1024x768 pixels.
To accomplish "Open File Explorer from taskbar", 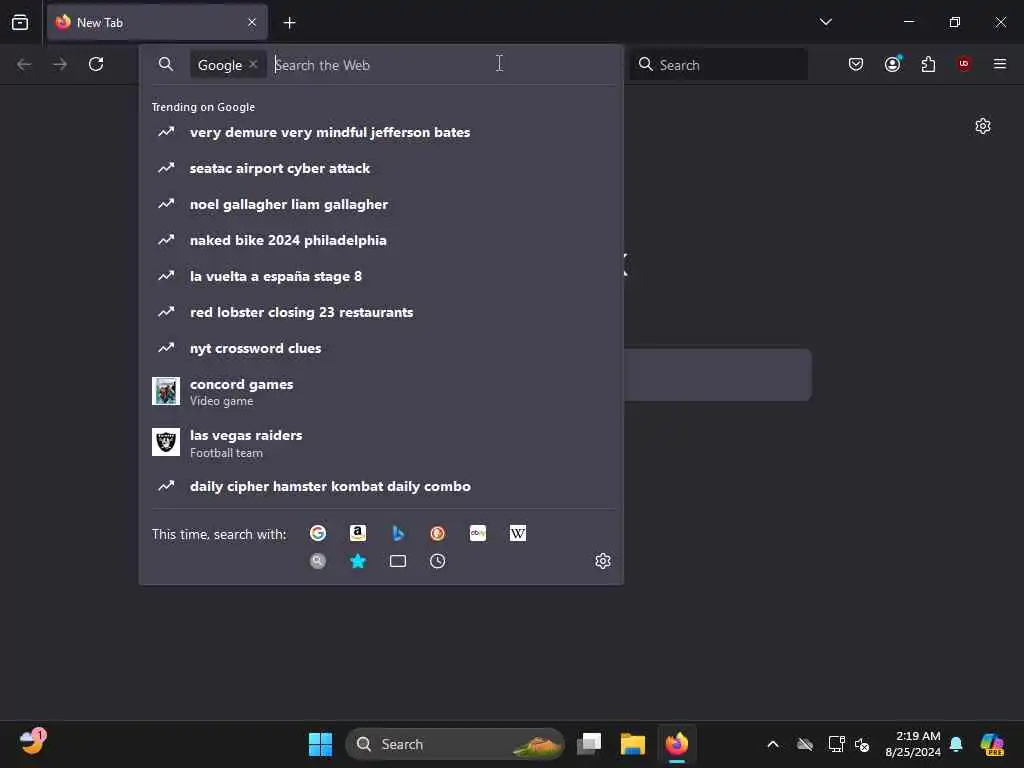I will click(632, 744).
